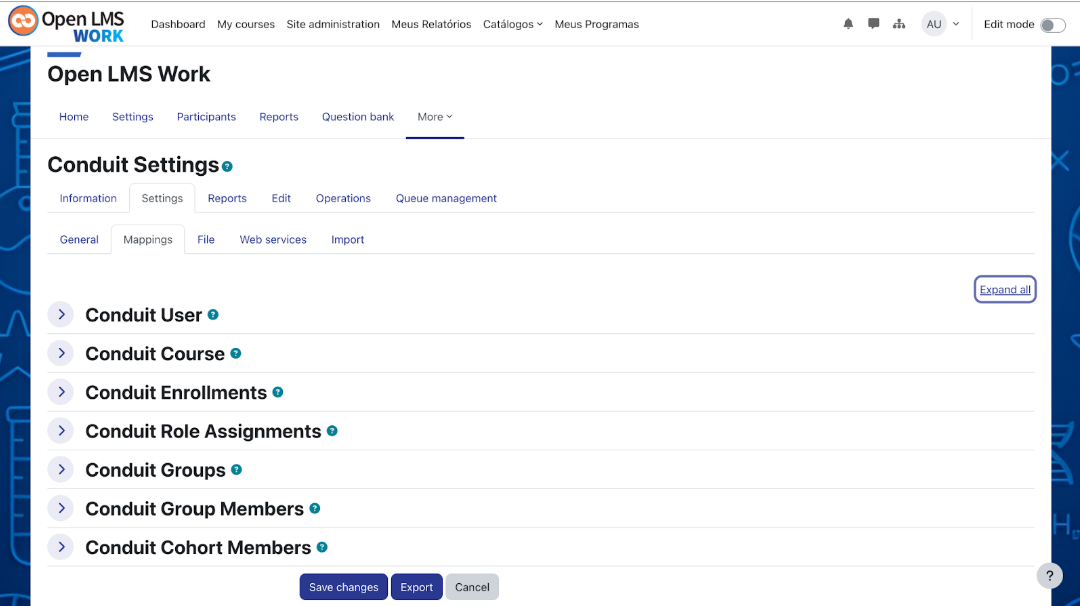Screen dimensions: 1080x606
Task: Click help icon beside Conduit User
Action: 213,315
